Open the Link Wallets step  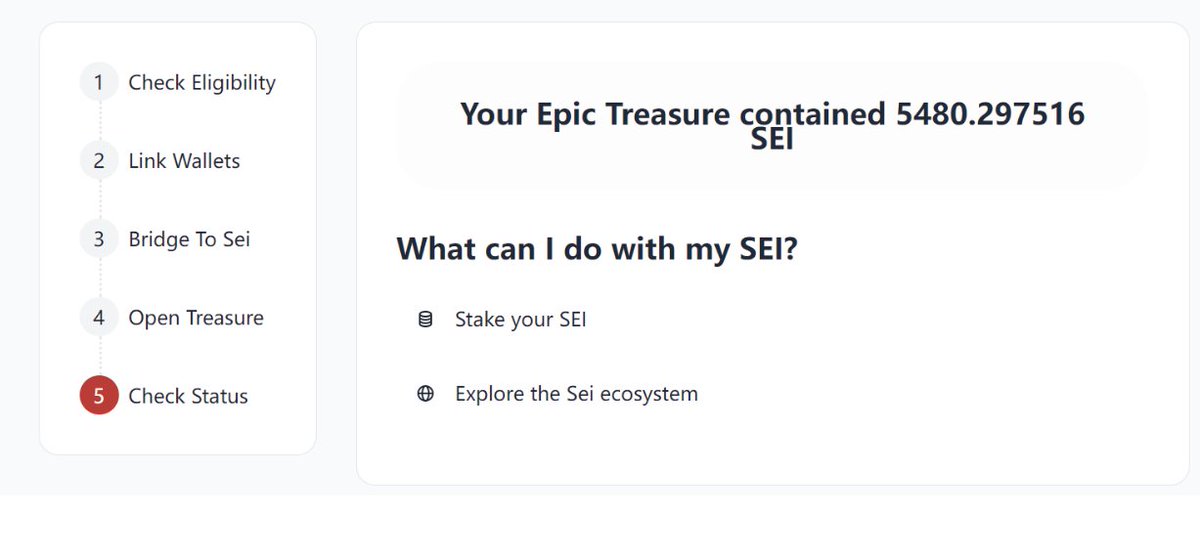click(184, 161)
